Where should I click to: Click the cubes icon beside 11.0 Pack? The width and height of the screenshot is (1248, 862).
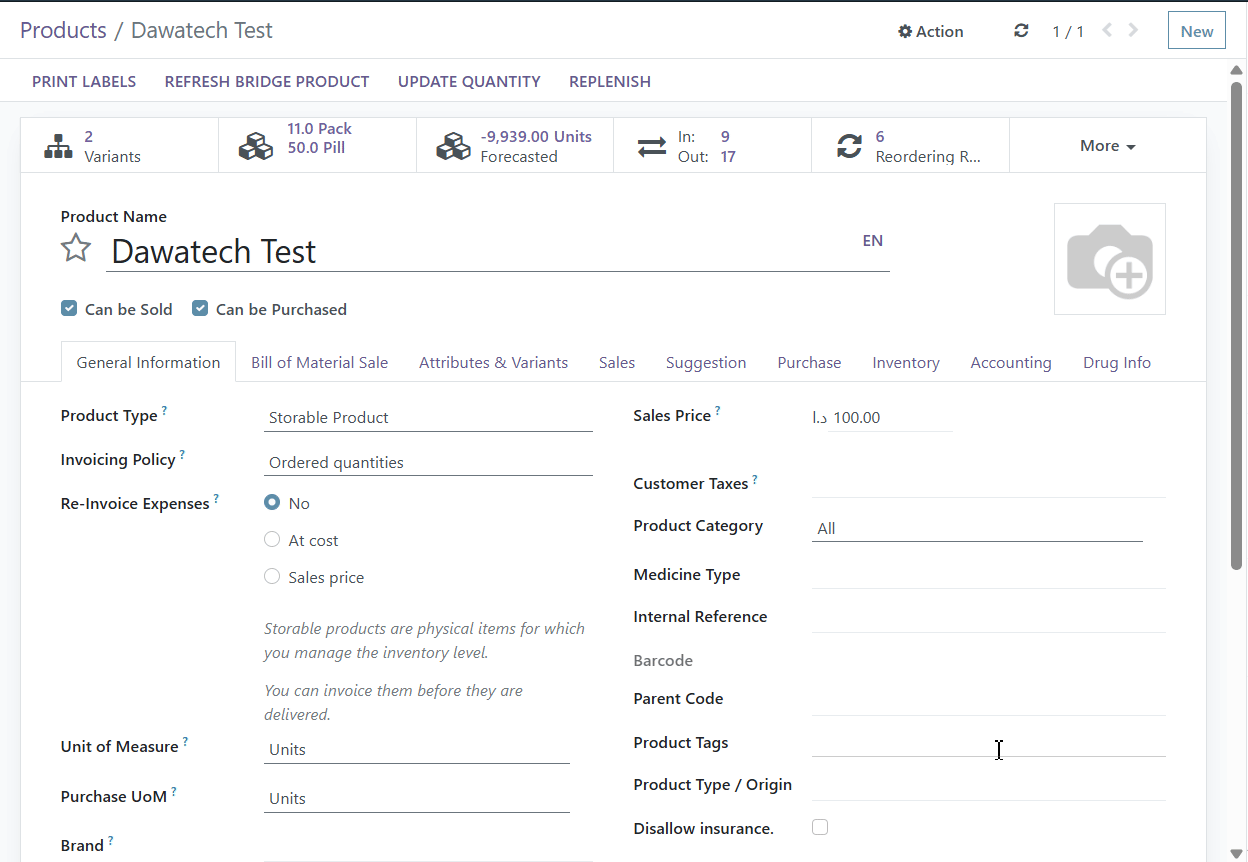point(256,146)
